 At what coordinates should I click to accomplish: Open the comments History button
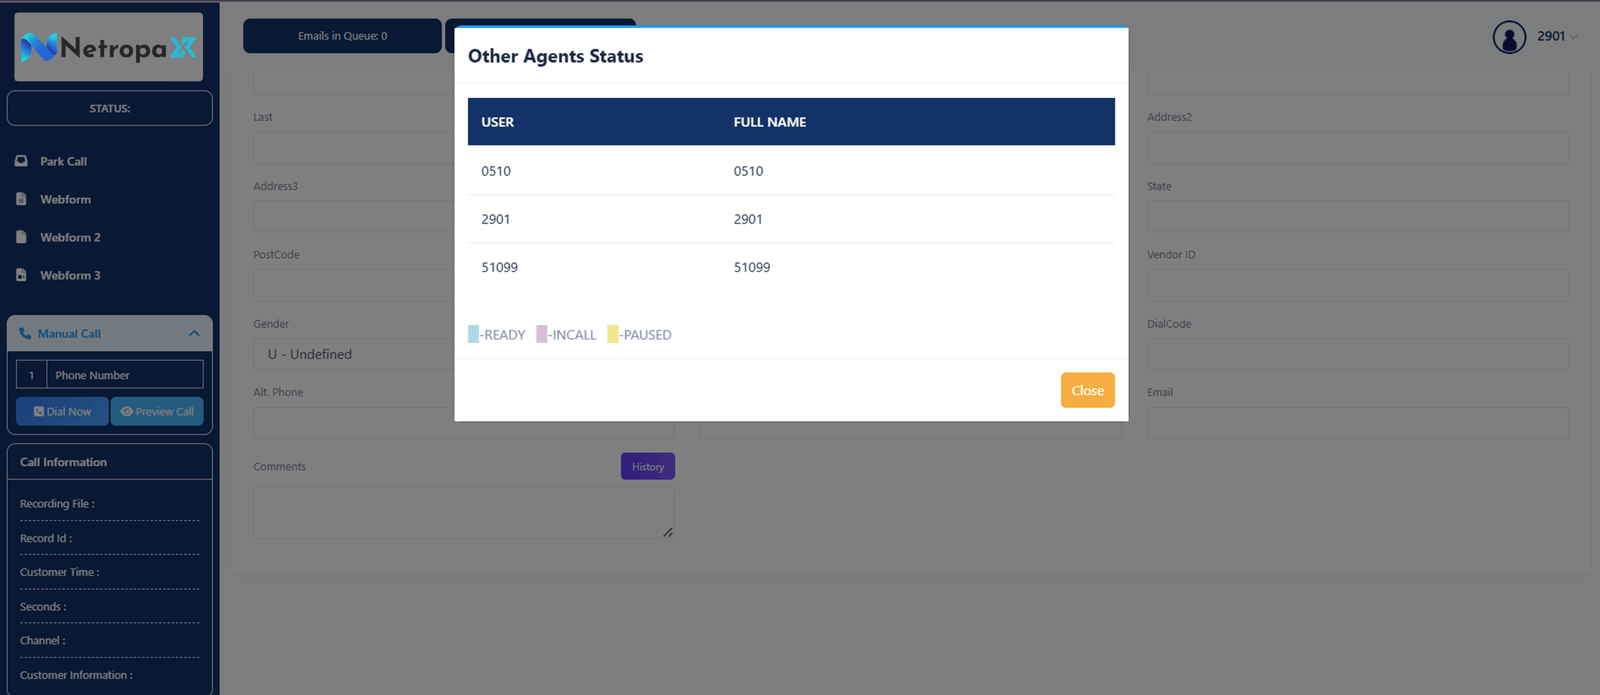tap(648, 467)
